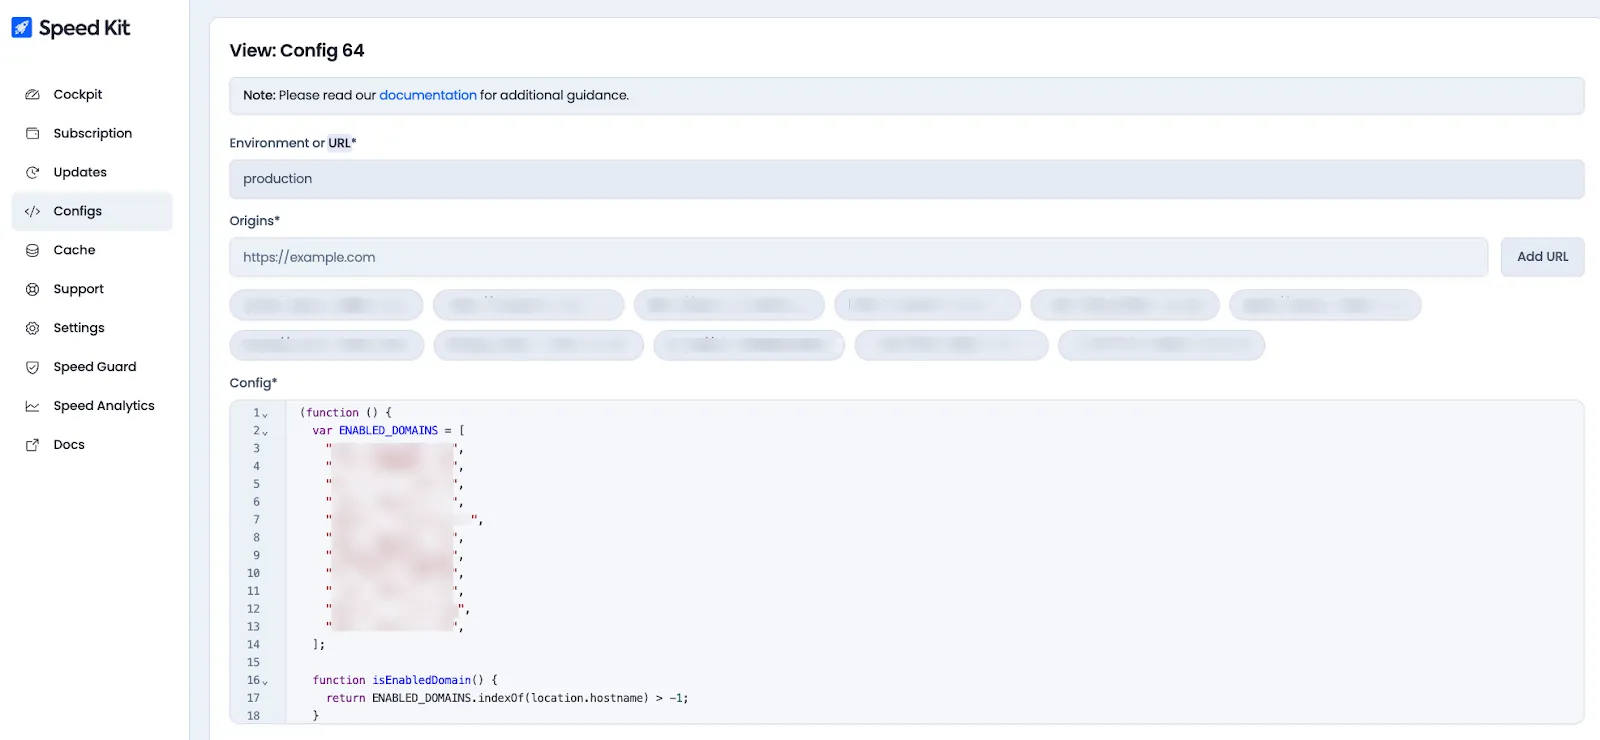Image resolution: width=1600 pixels, height=740 pixels.
Task: Click the Support lifebuoy icon
Action: coord(32,289)
